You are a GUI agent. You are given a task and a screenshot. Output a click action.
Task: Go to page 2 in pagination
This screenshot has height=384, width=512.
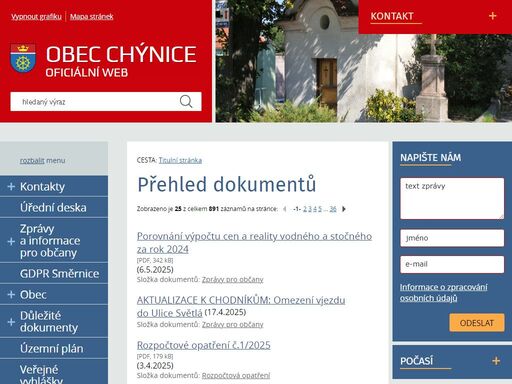[305, 209]
